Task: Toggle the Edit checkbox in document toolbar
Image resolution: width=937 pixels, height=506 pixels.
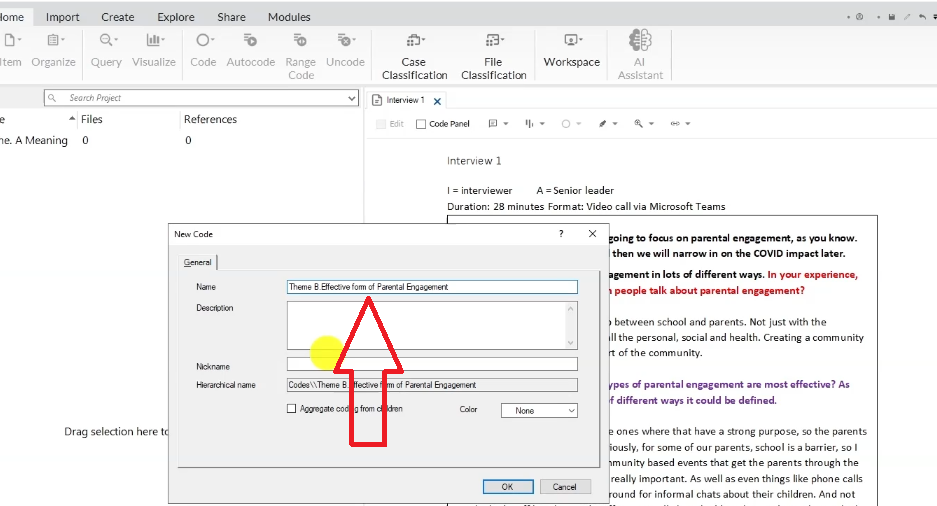Action: (x=381, y=124)
